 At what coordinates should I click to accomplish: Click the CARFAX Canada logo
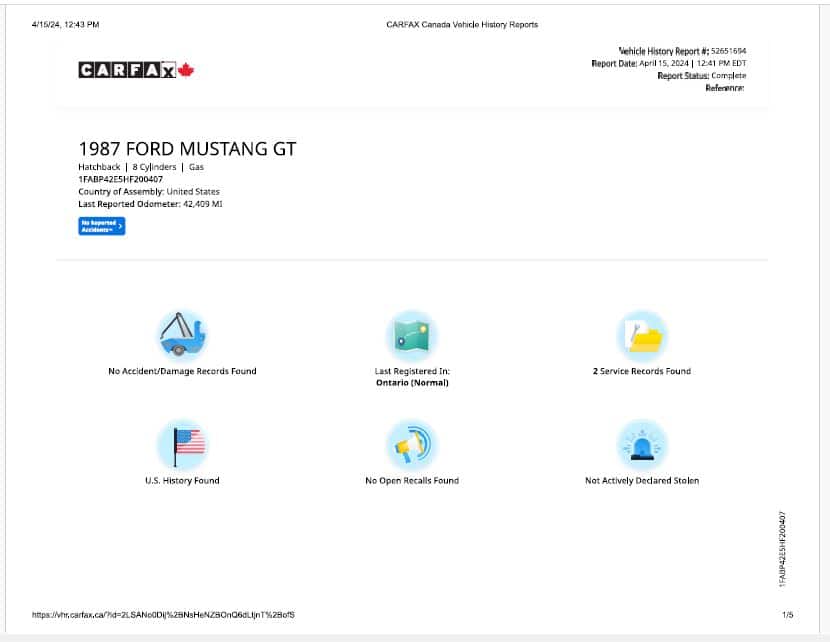(136, 70)
